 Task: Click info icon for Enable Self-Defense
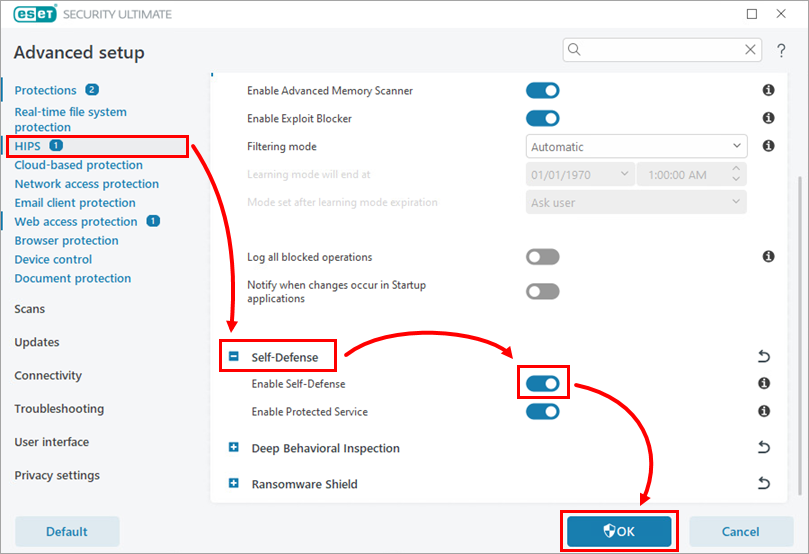(763, 384)
